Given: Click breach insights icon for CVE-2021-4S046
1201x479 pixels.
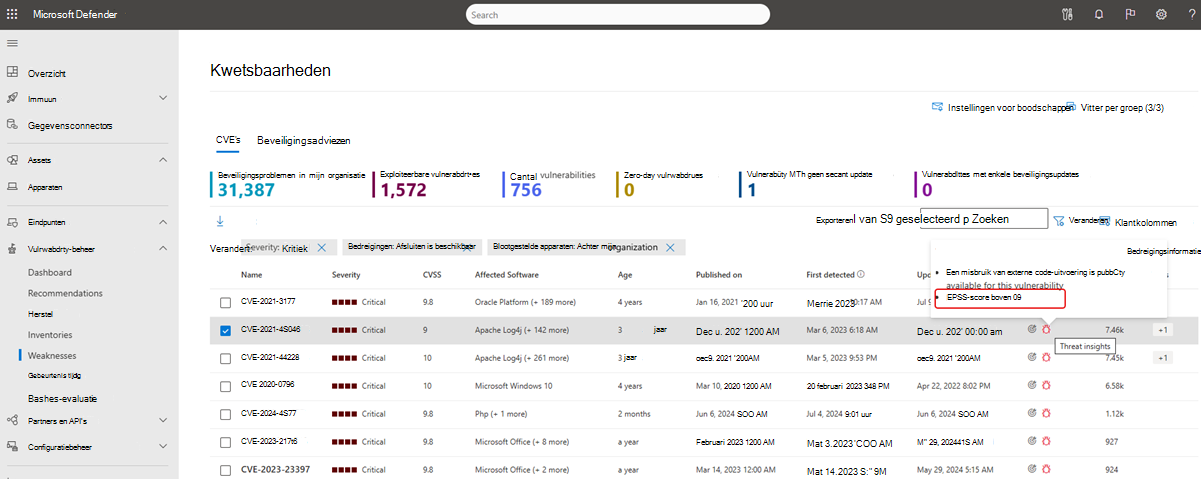Looking at the screenshot, I should point(1032,329).
